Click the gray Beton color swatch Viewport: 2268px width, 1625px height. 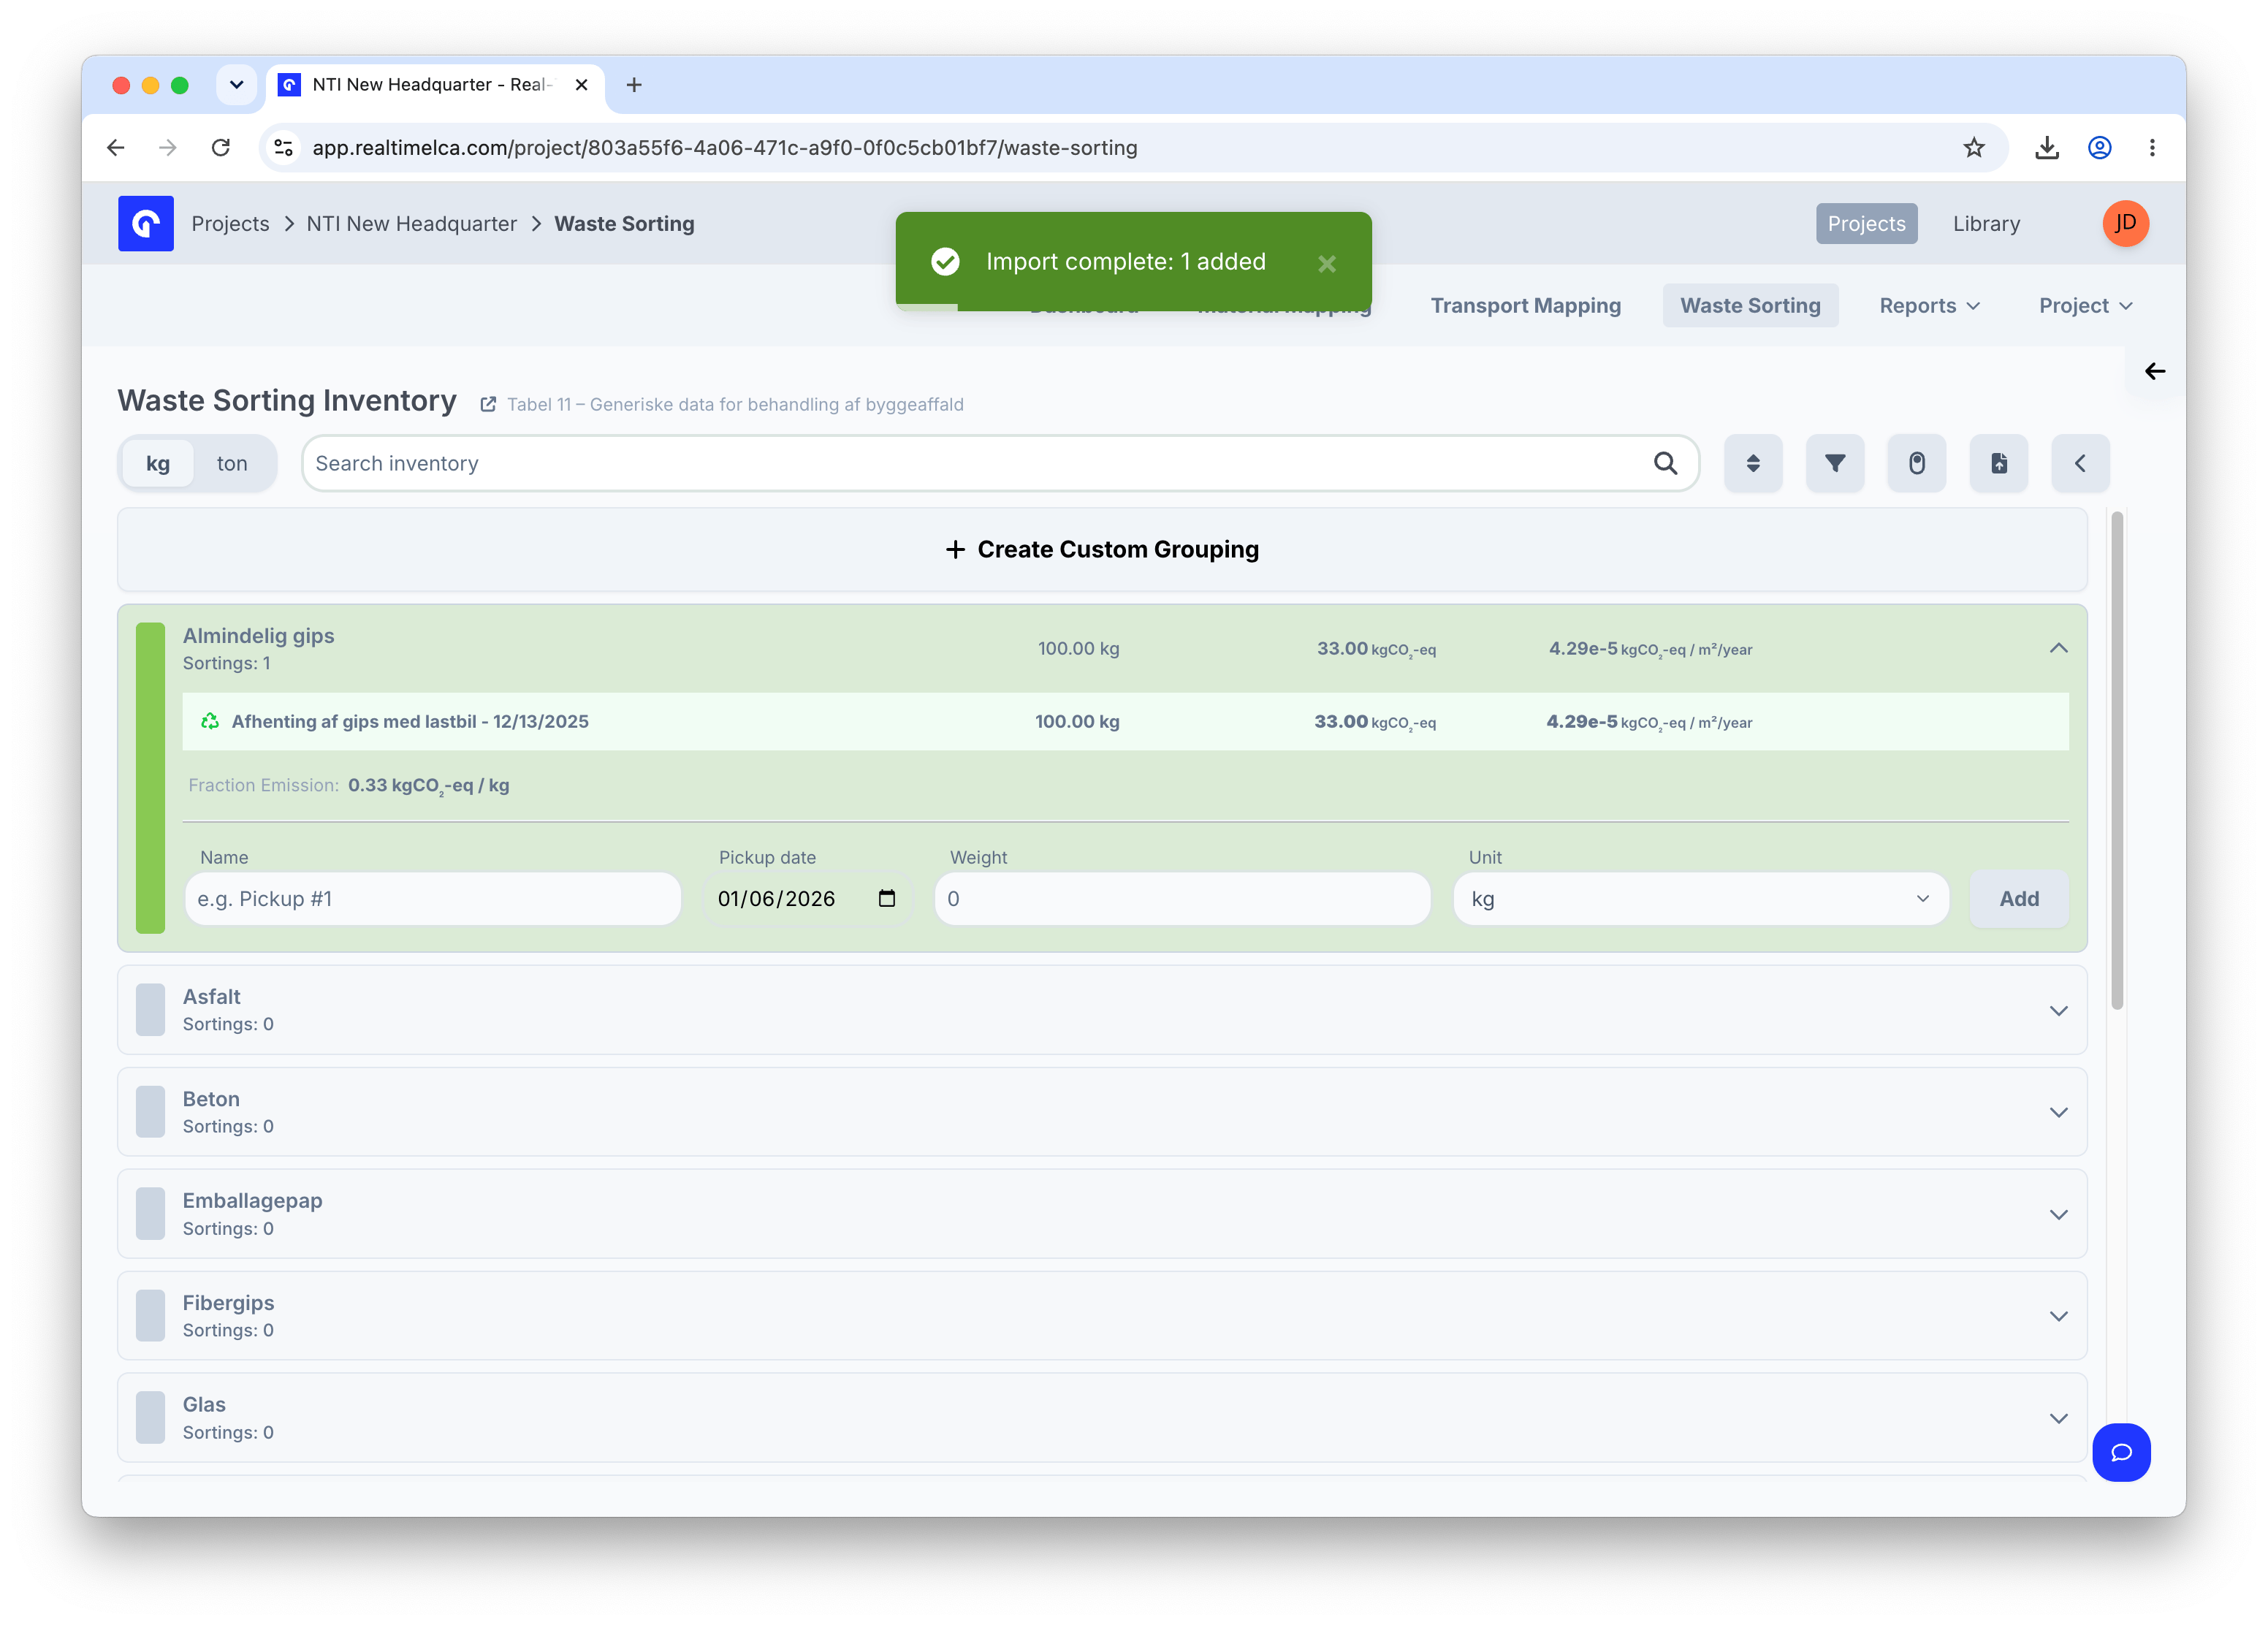tap(150, 1112)
